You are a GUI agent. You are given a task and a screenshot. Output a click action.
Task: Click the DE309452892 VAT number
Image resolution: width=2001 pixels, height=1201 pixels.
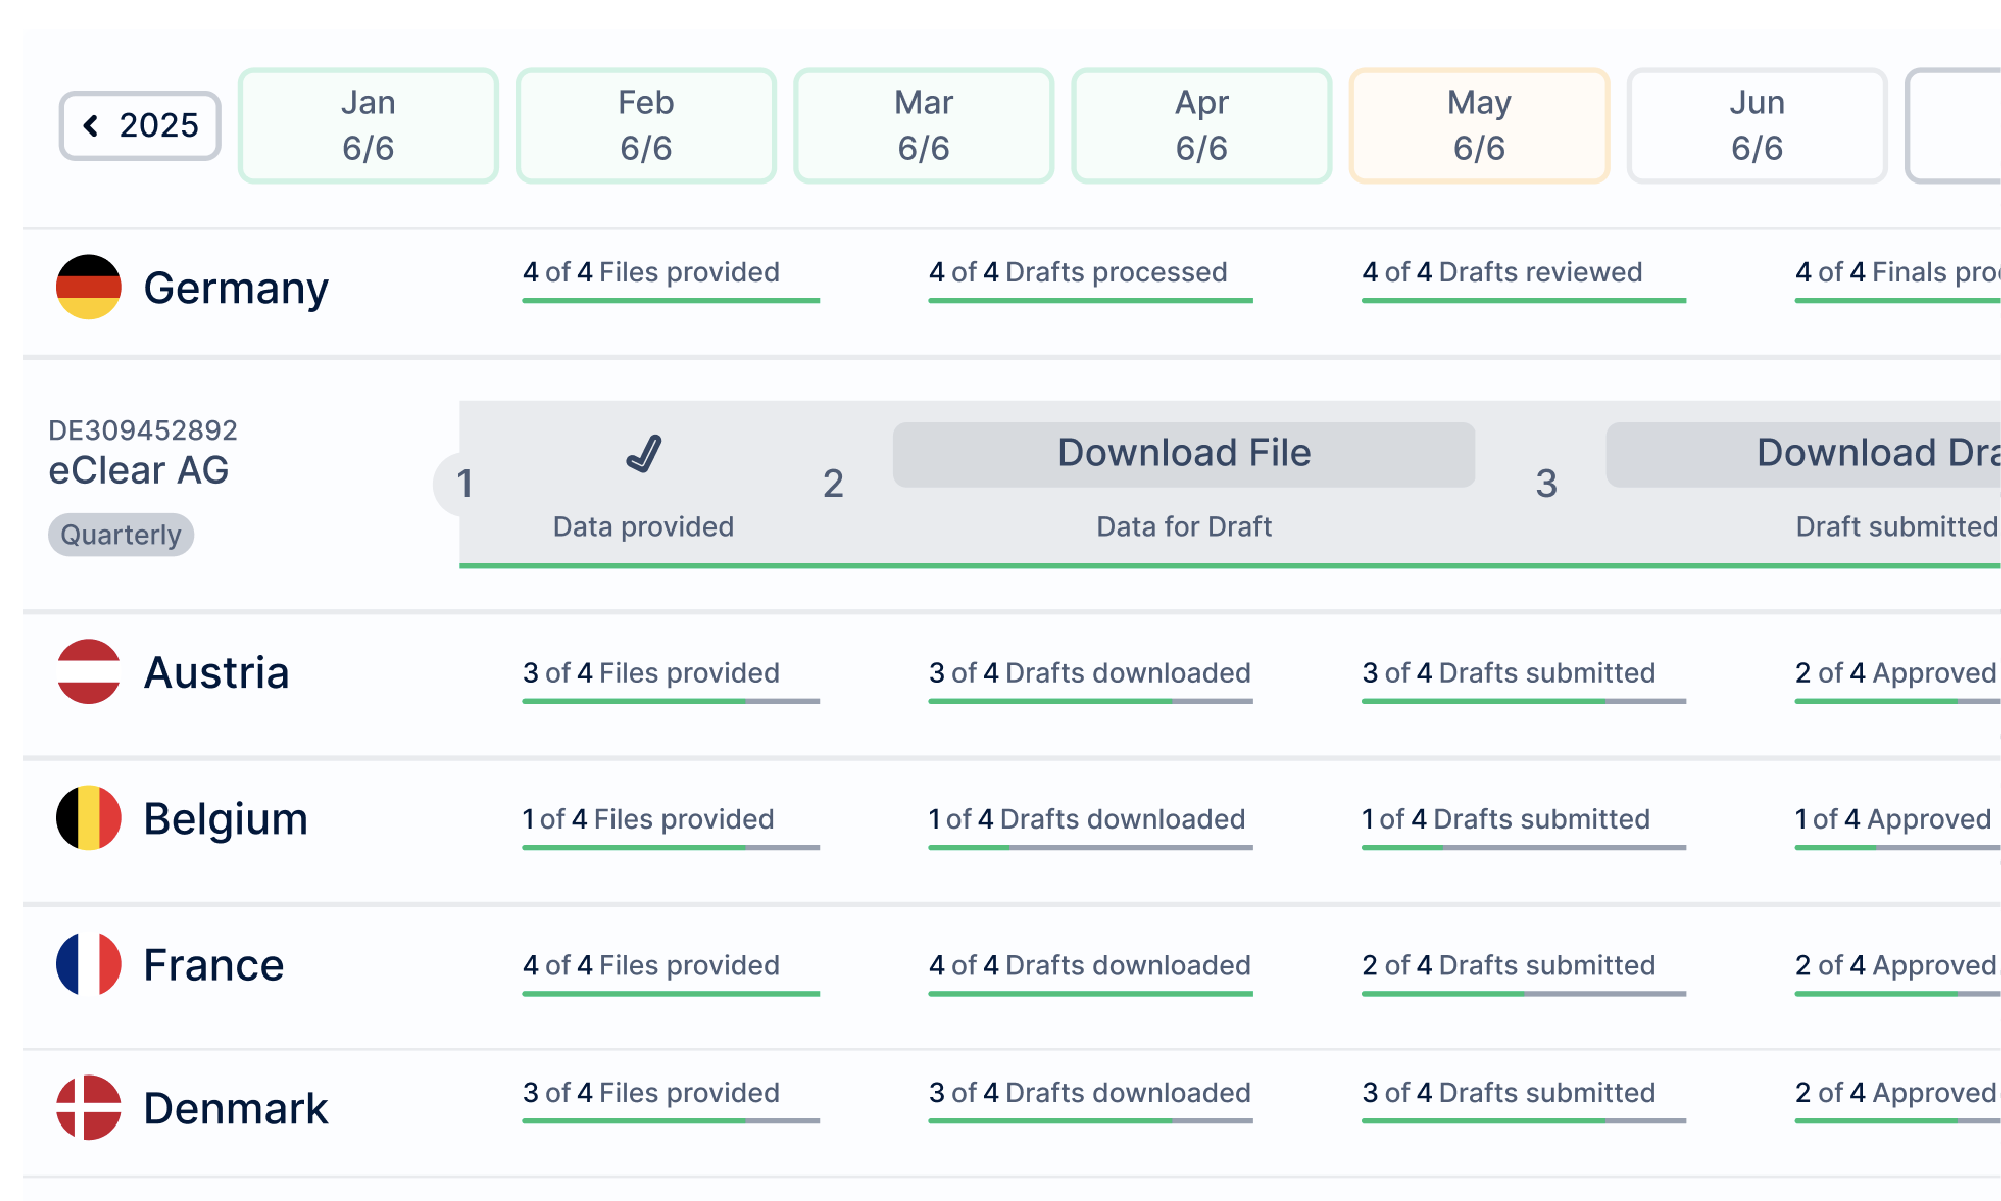point(143,431)
